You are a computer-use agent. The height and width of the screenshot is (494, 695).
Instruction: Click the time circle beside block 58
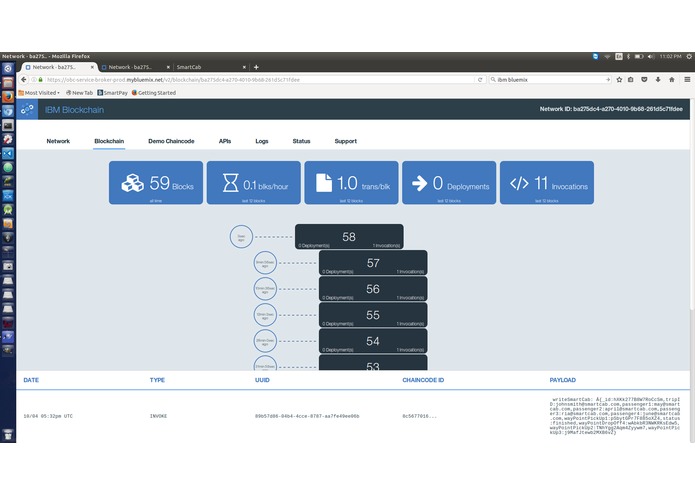[x=241, y=237]
